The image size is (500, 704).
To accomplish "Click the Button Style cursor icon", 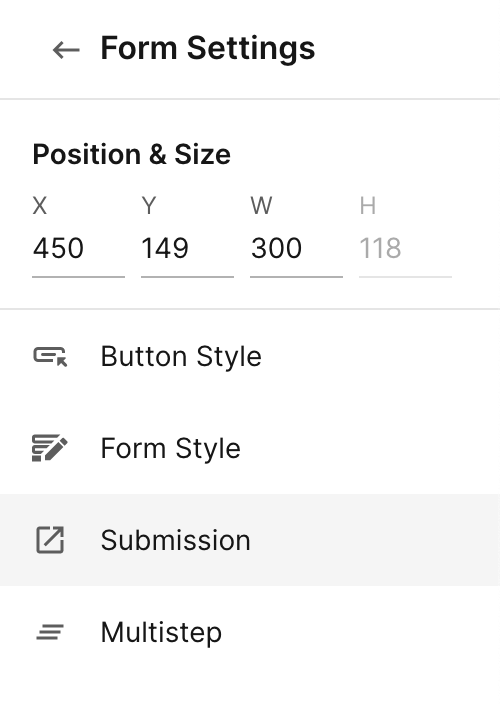I will point(50,356).
